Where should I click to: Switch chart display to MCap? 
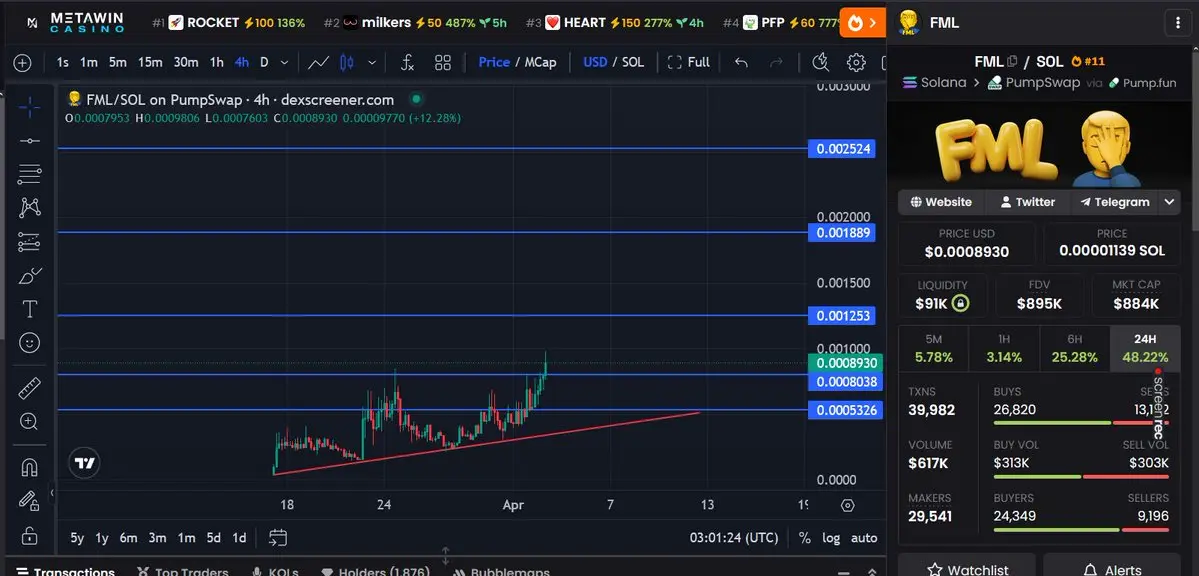540,63
